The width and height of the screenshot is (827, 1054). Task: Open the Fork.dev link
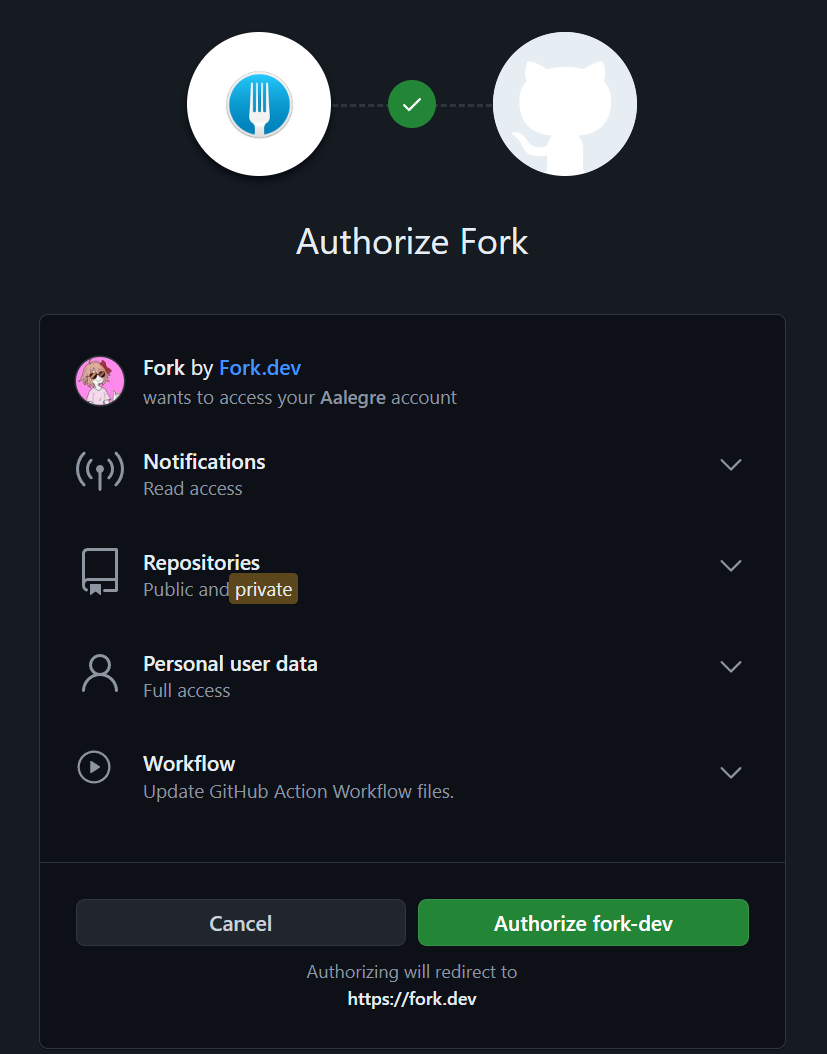click(x=259, y=367)
